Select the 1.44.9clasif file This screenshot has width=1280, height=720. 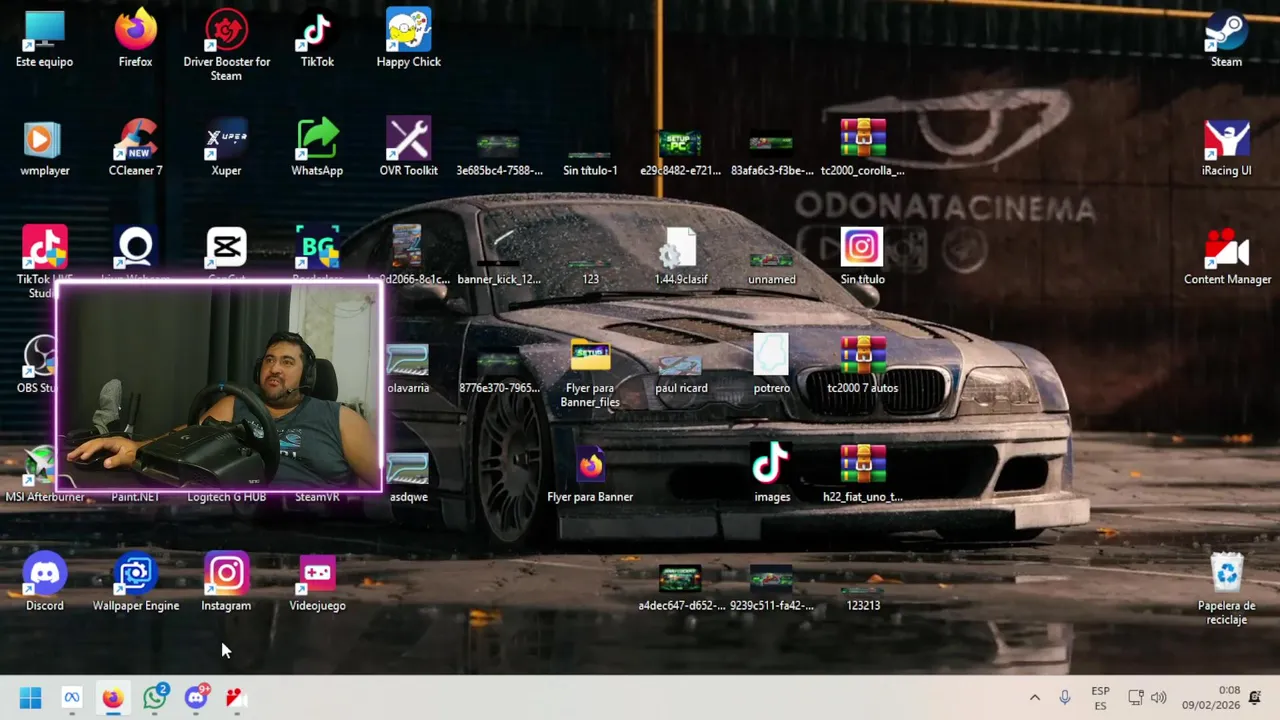click(x=681, y=256)
